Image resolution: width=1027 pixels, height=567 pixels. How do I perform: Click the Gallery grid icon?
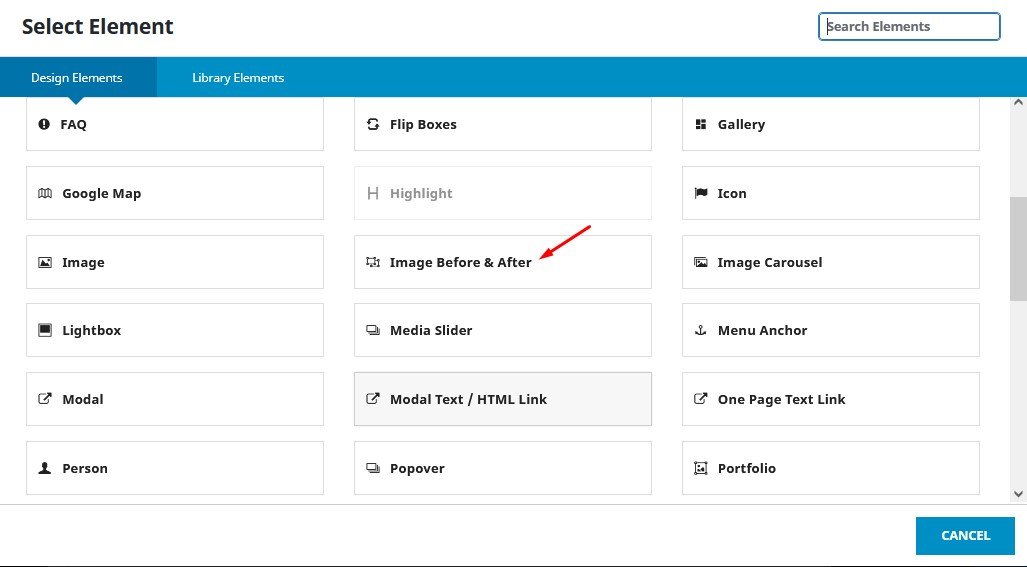pos(700,125)
